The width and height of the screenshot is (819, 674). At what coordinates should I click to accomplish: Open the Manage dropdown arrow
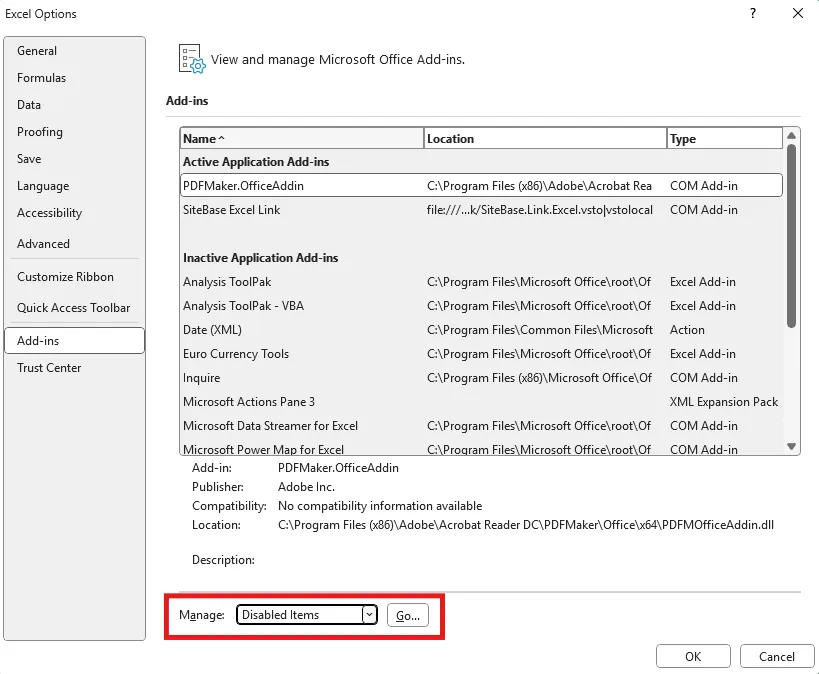[369, 615]
